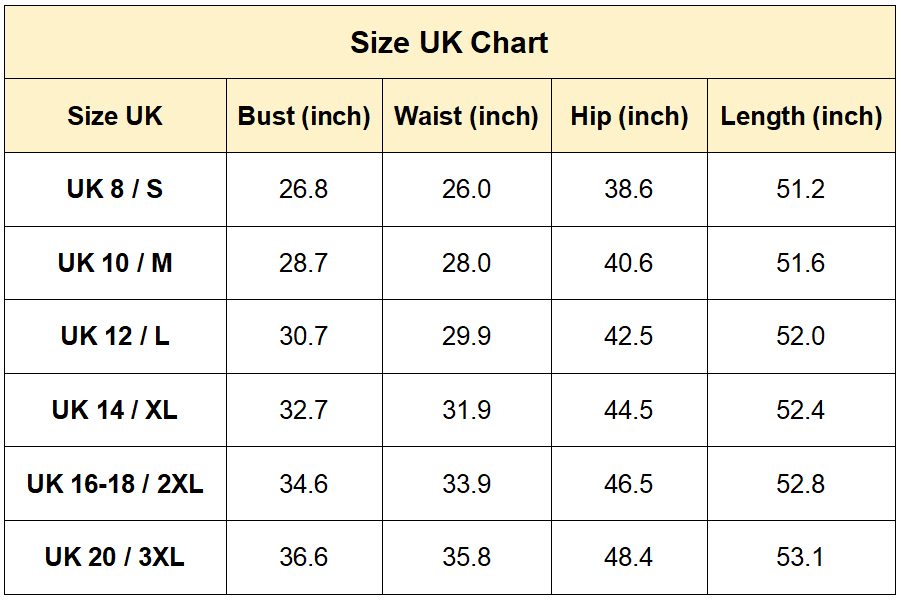Select the hip value 42.5

click(628, 336)
